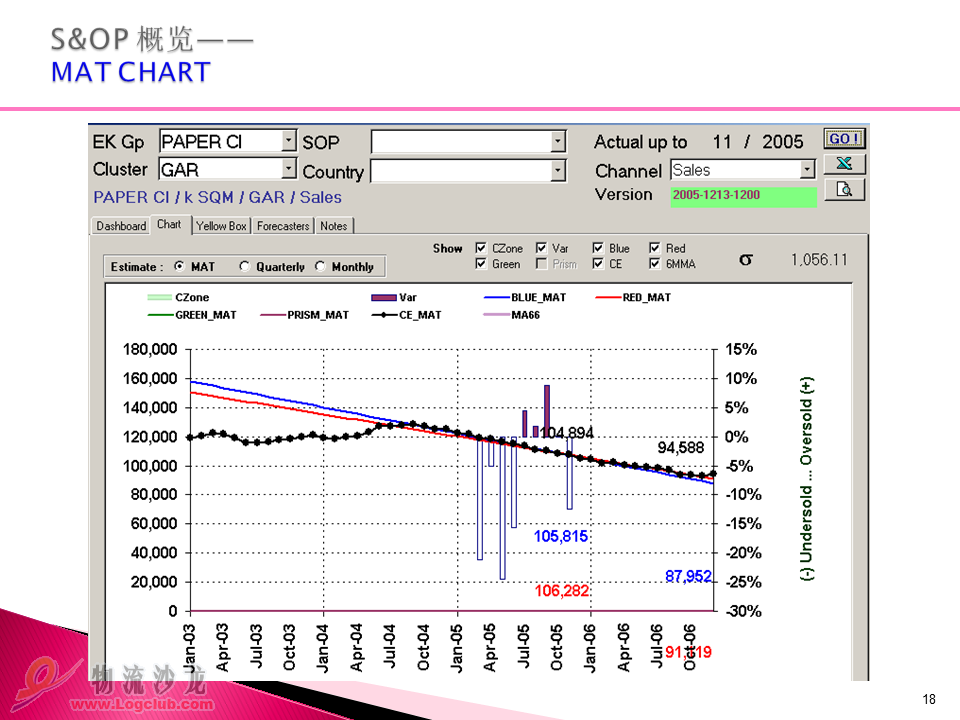
Task: Open the EK Gp dropdown arrow
Action: [289, 141]
